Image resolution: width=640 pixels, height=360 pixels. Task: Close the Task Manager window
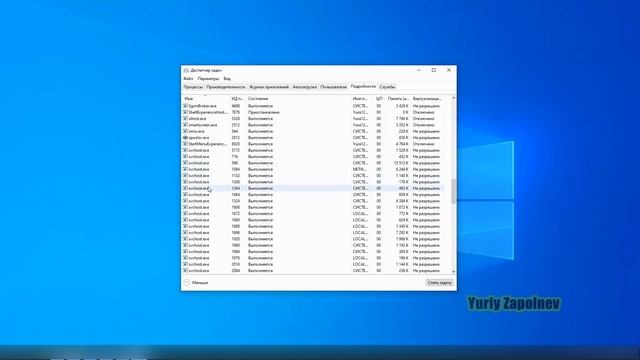(x=449, y=70)
